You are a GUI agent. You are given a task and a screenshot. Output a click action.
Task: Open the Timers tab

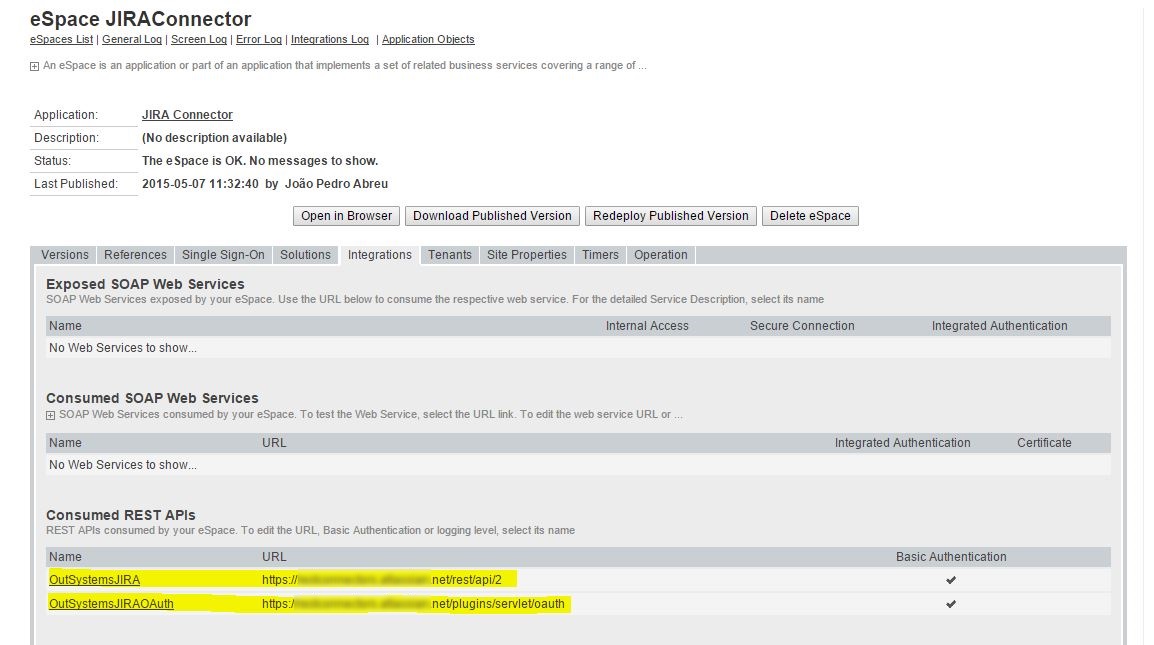click(600, 255)
